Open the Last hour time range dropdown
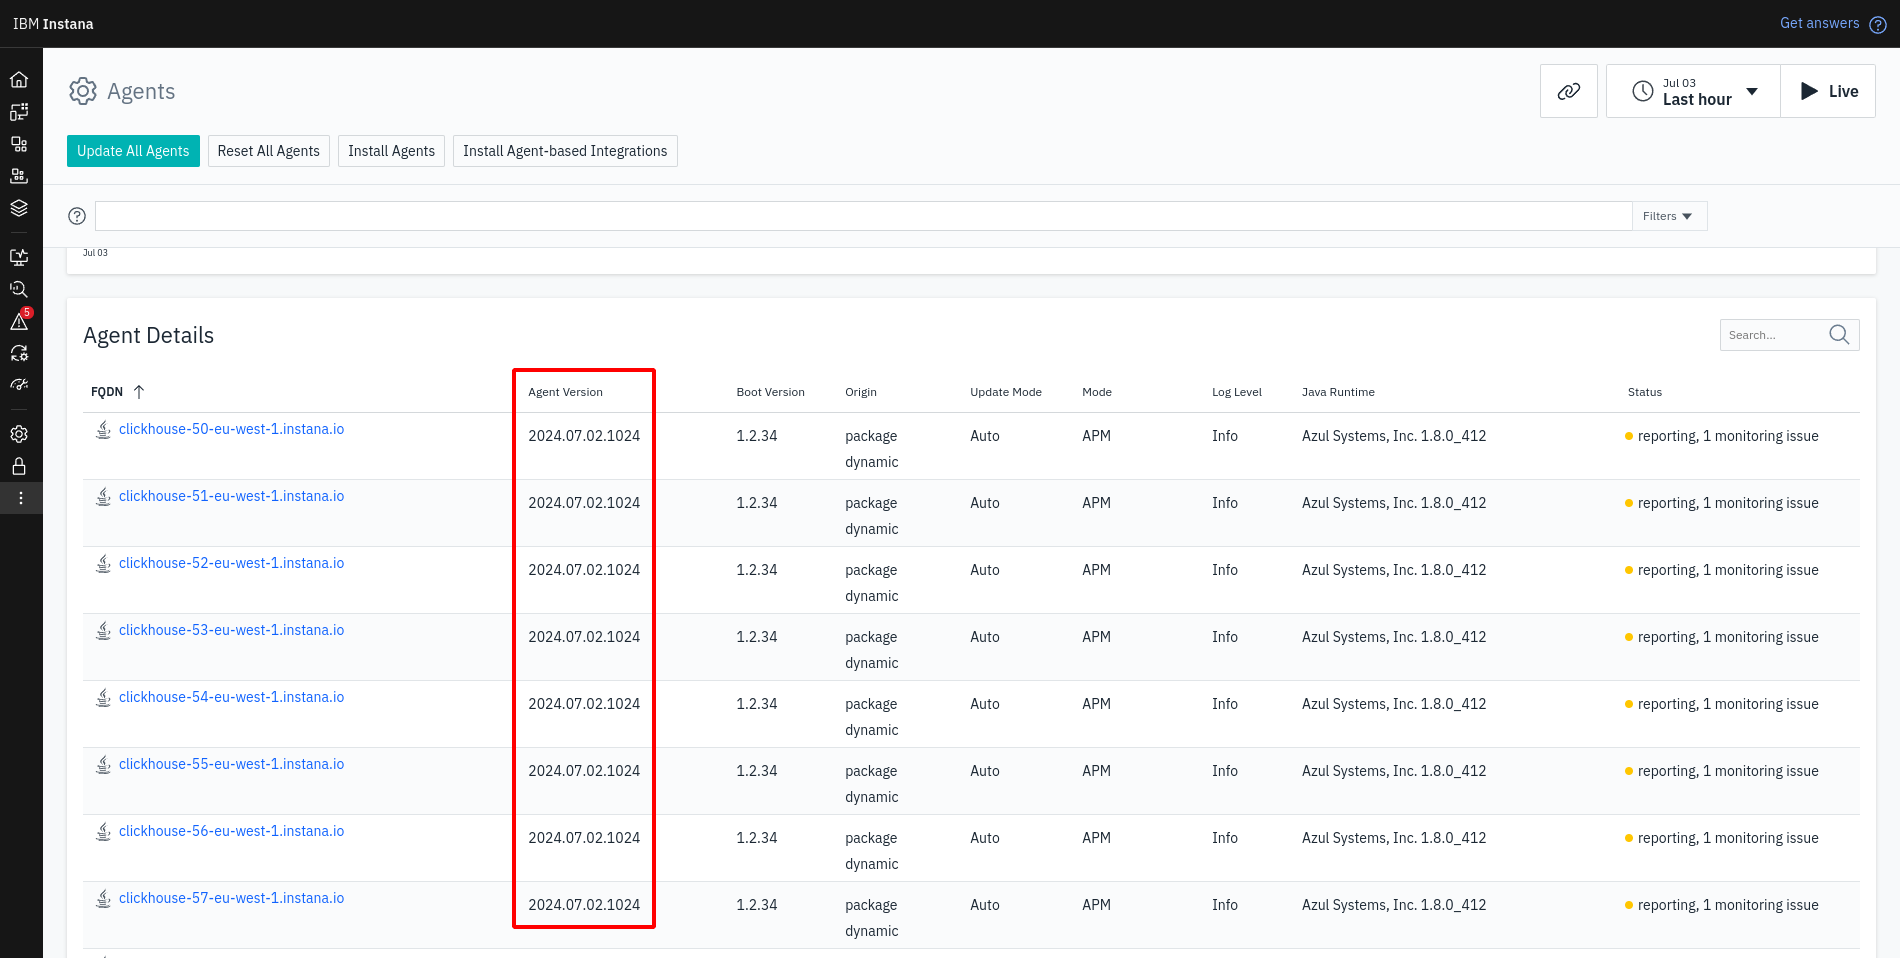 1693,91
